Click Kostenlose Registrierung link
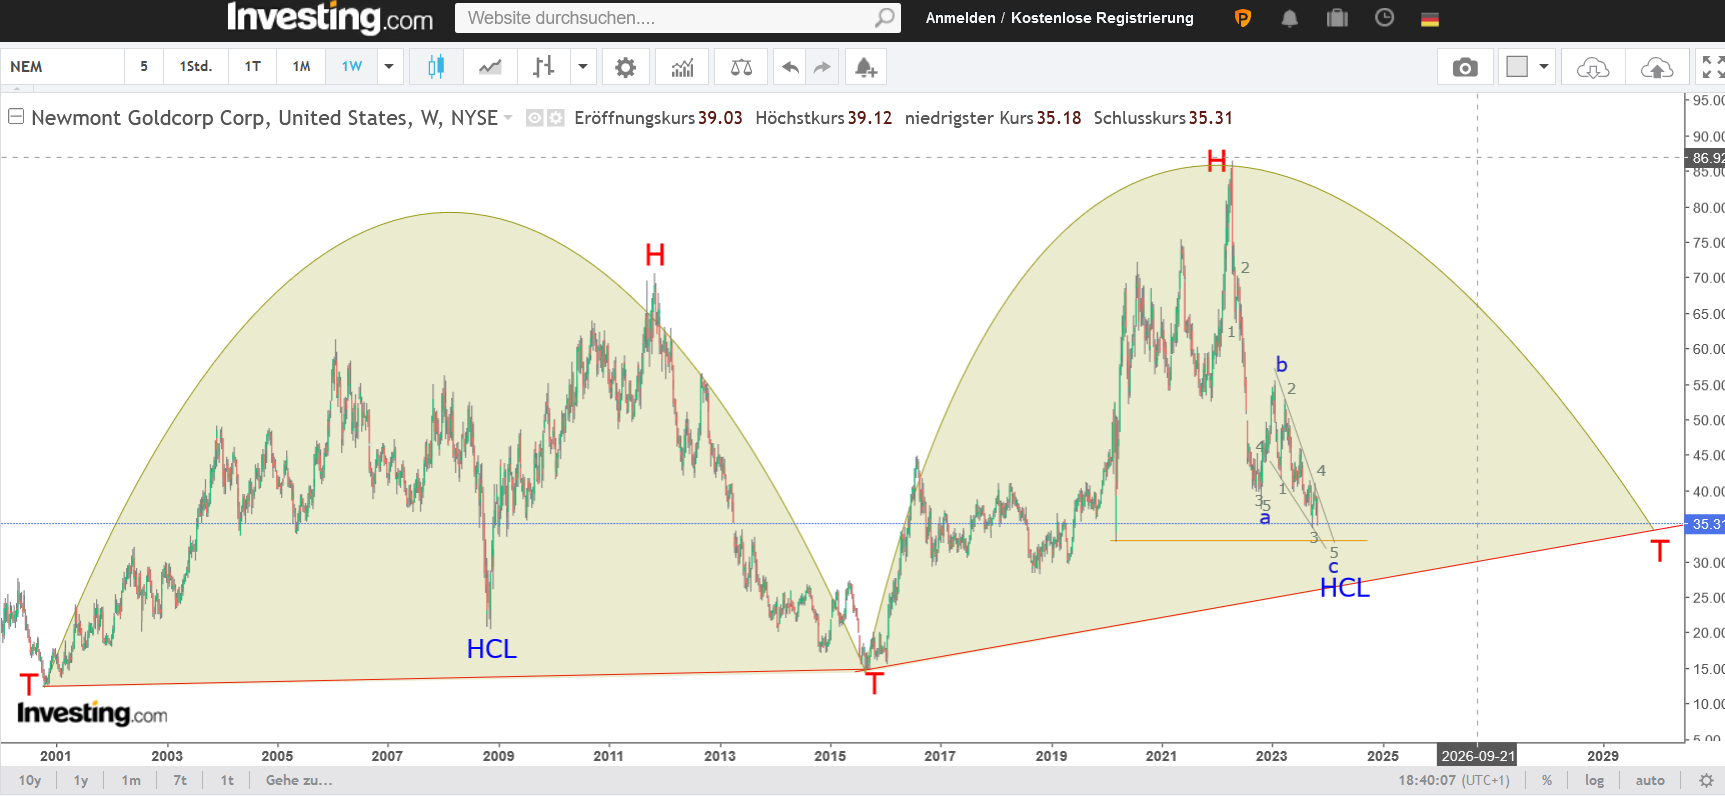 [x=1102, y=18]
